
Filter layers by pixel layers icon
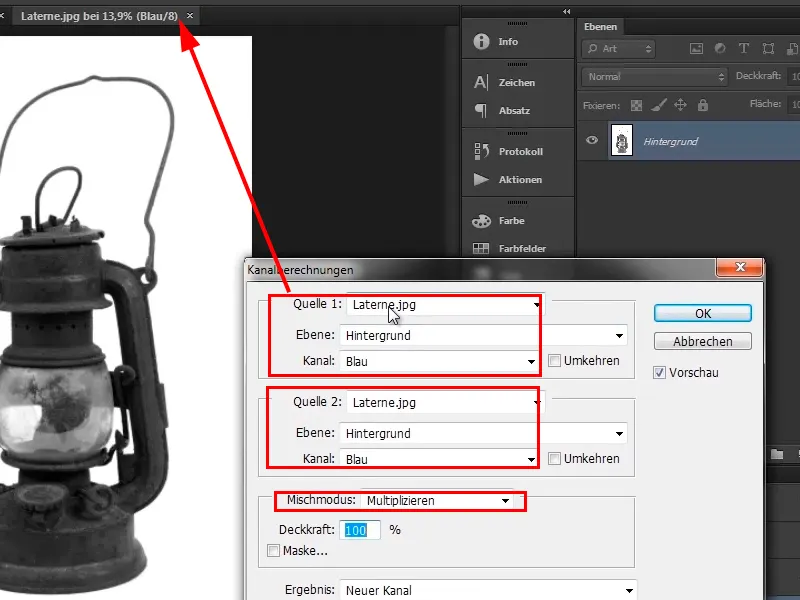tap(696, 48)
